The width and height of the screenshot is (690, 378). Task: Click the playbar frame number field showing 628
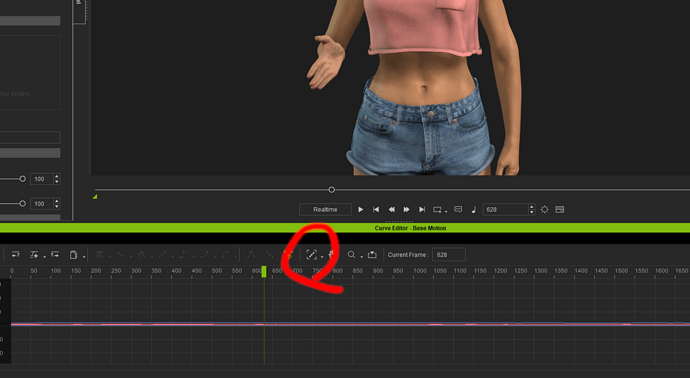click(x=506, y=209)
